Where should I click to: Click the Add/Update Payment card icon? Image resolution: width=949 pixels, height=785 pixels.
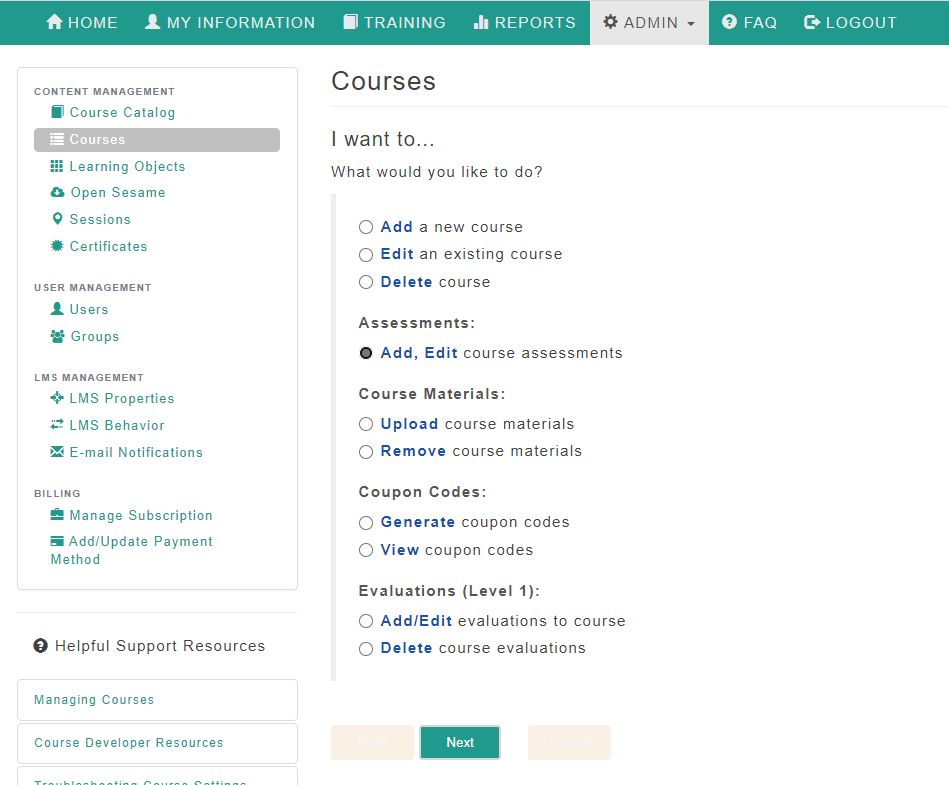pos(57,540)
